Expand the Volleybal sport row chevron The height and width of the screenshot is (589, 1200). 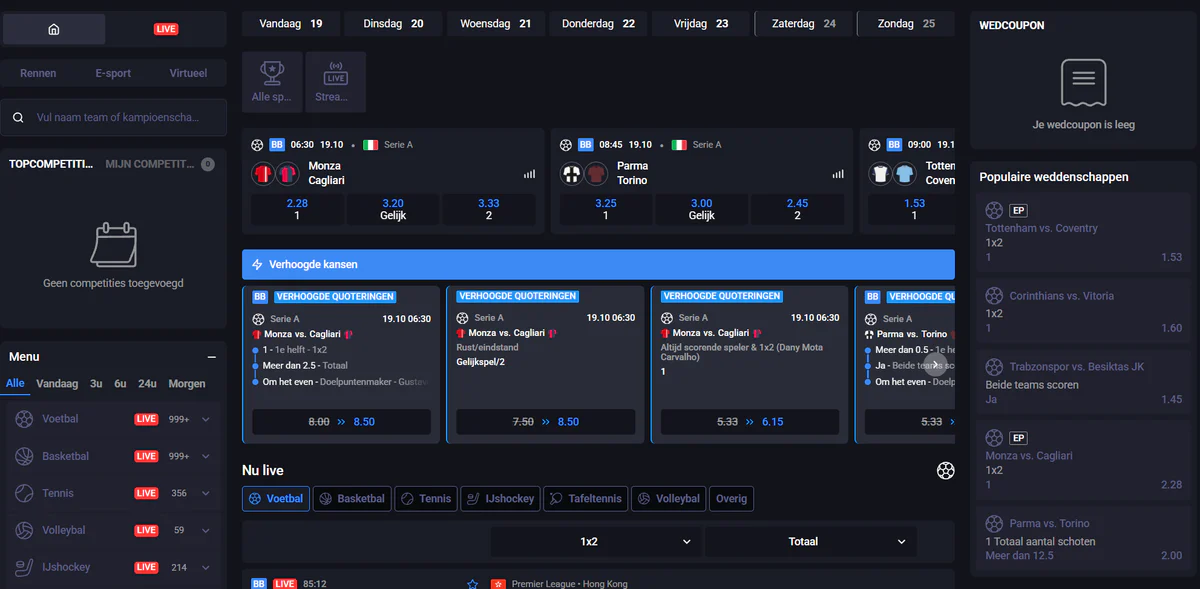(x=206, y=530)
